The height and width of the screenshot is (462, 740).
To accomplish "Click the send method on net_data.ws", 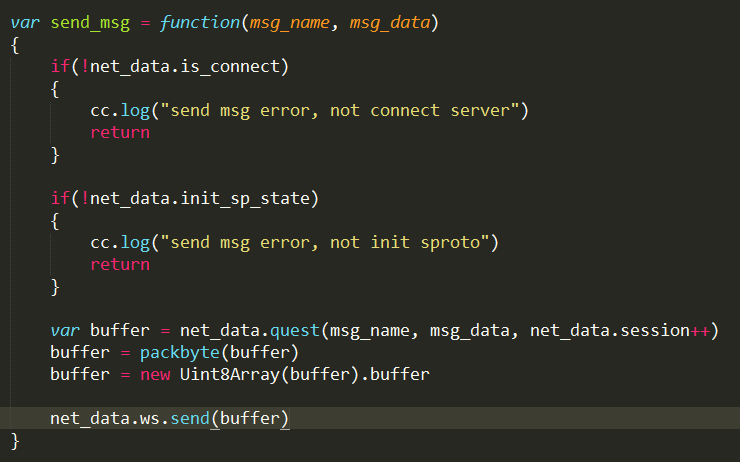I will click(x=188, y=419).
